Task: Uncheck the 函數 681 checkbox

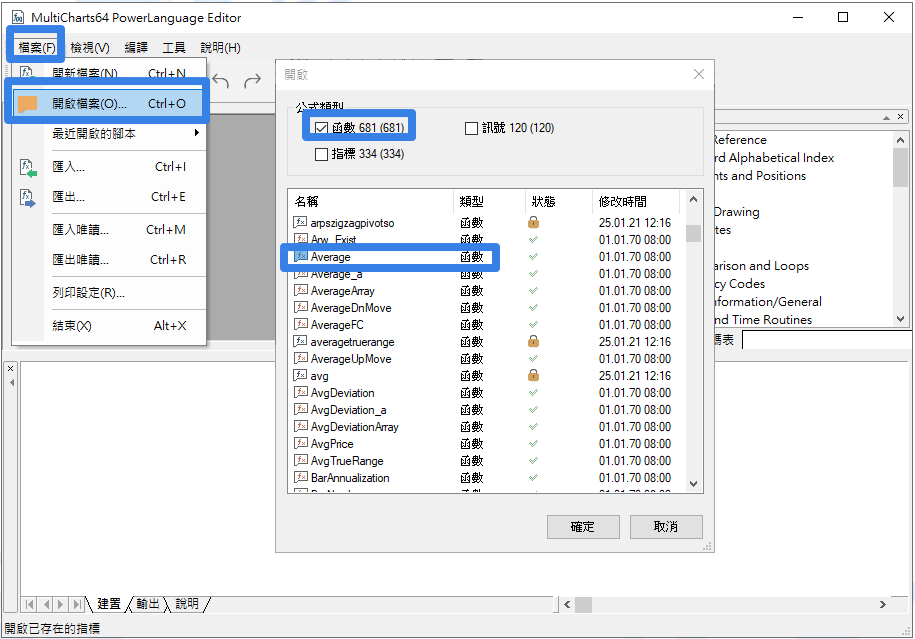Action: click(x=322, y=128)
